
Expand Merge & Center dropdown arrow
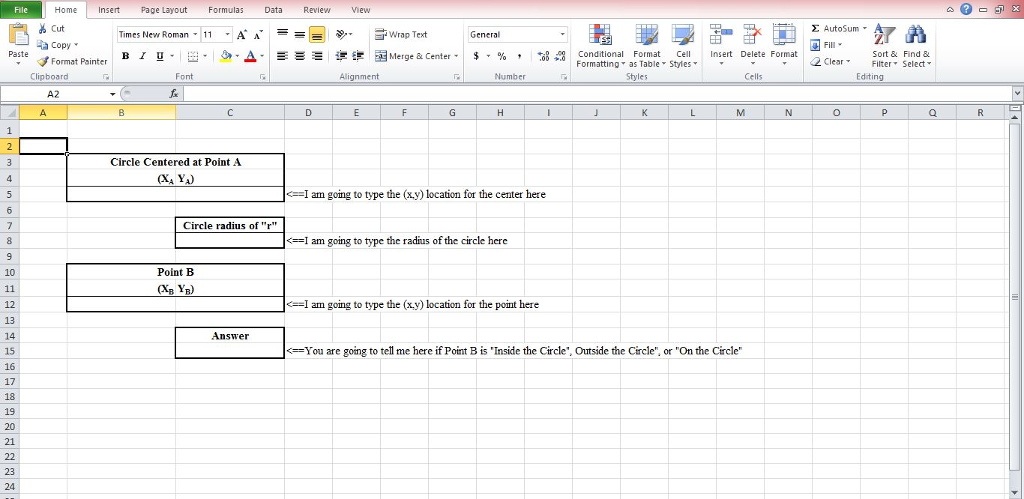pyautogui.click(x=456, y=56)
